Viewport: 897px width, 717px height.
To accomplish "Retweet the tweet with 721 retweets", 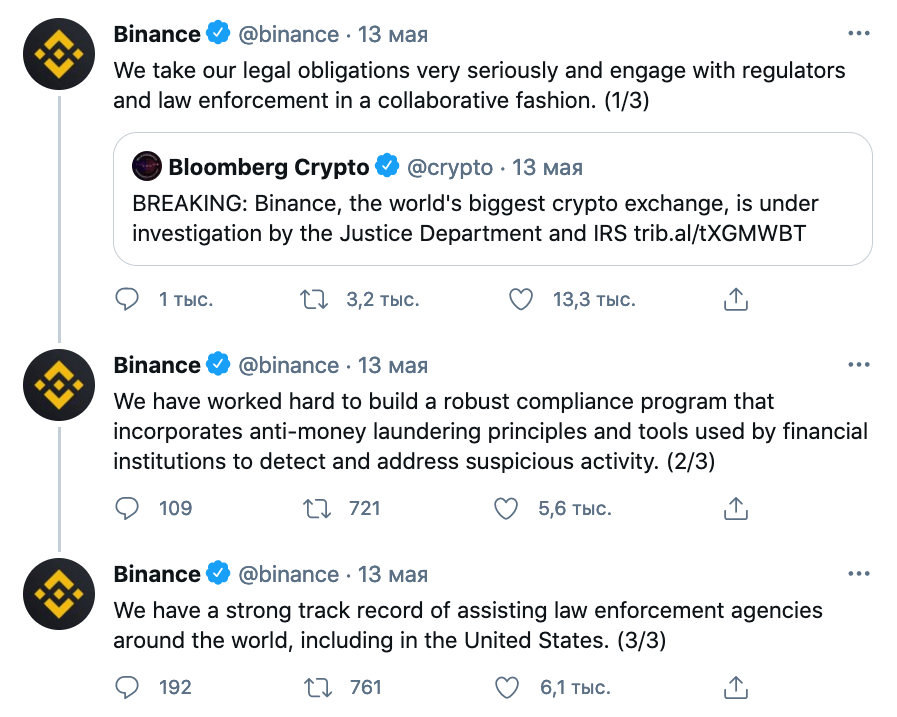I will [316, 508].
